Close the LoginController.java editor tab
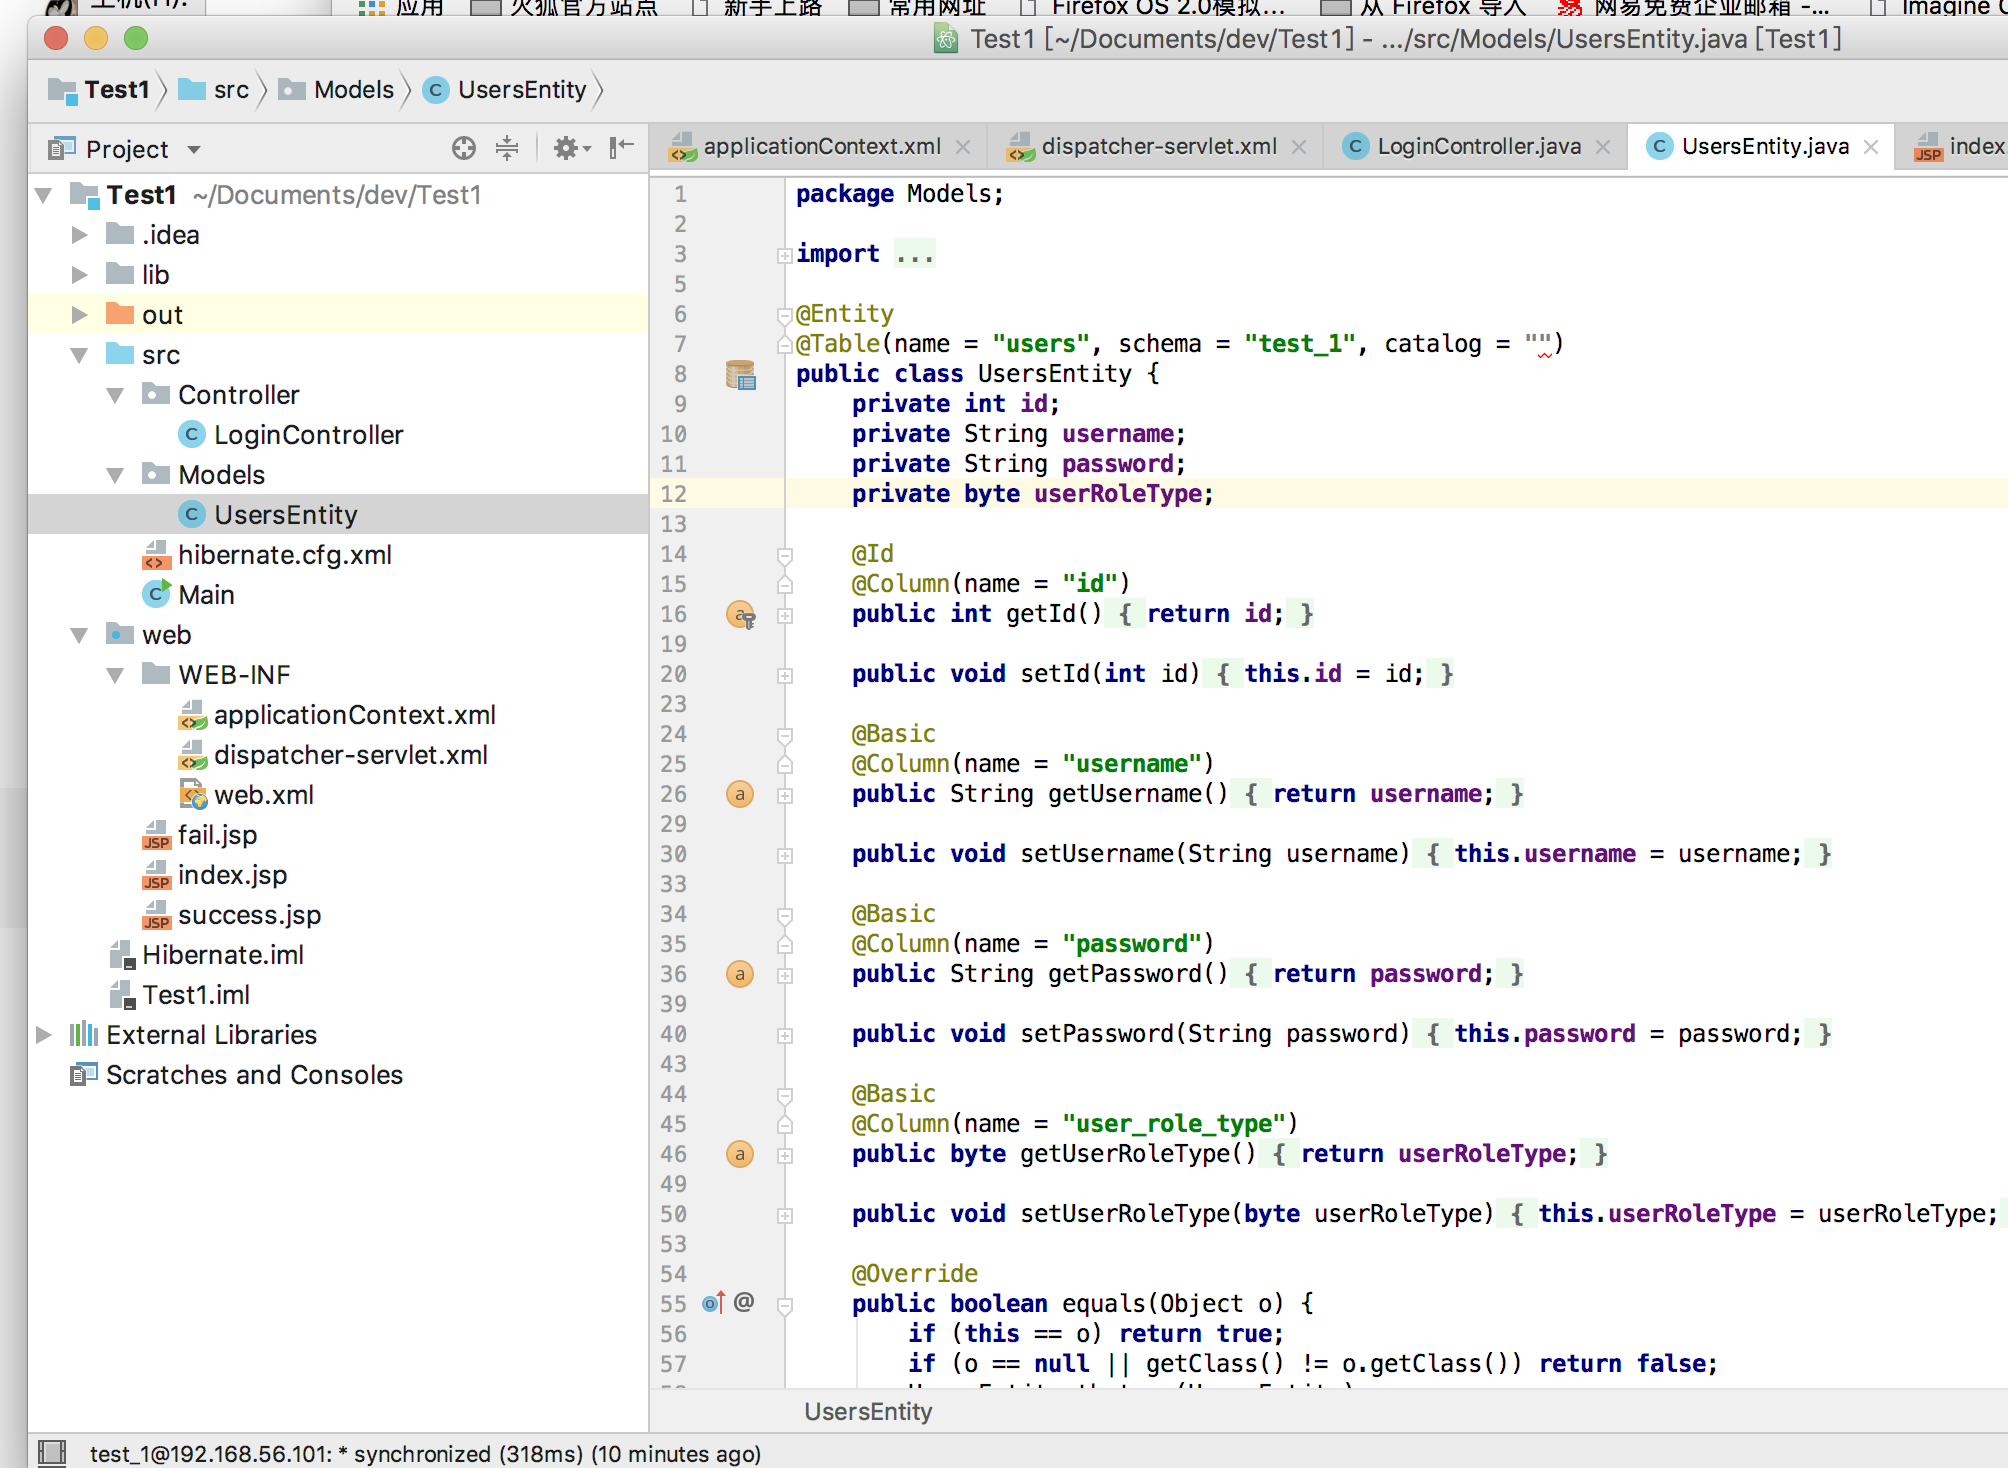 1603,147
